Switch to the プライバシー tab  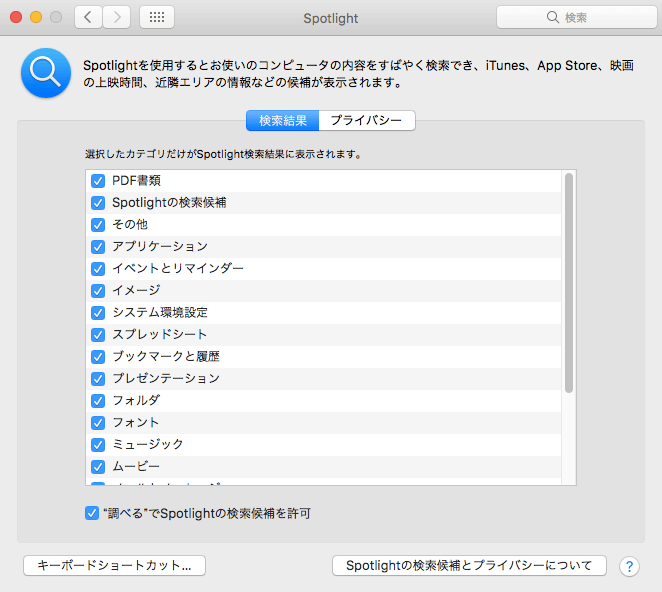point(366,121)
